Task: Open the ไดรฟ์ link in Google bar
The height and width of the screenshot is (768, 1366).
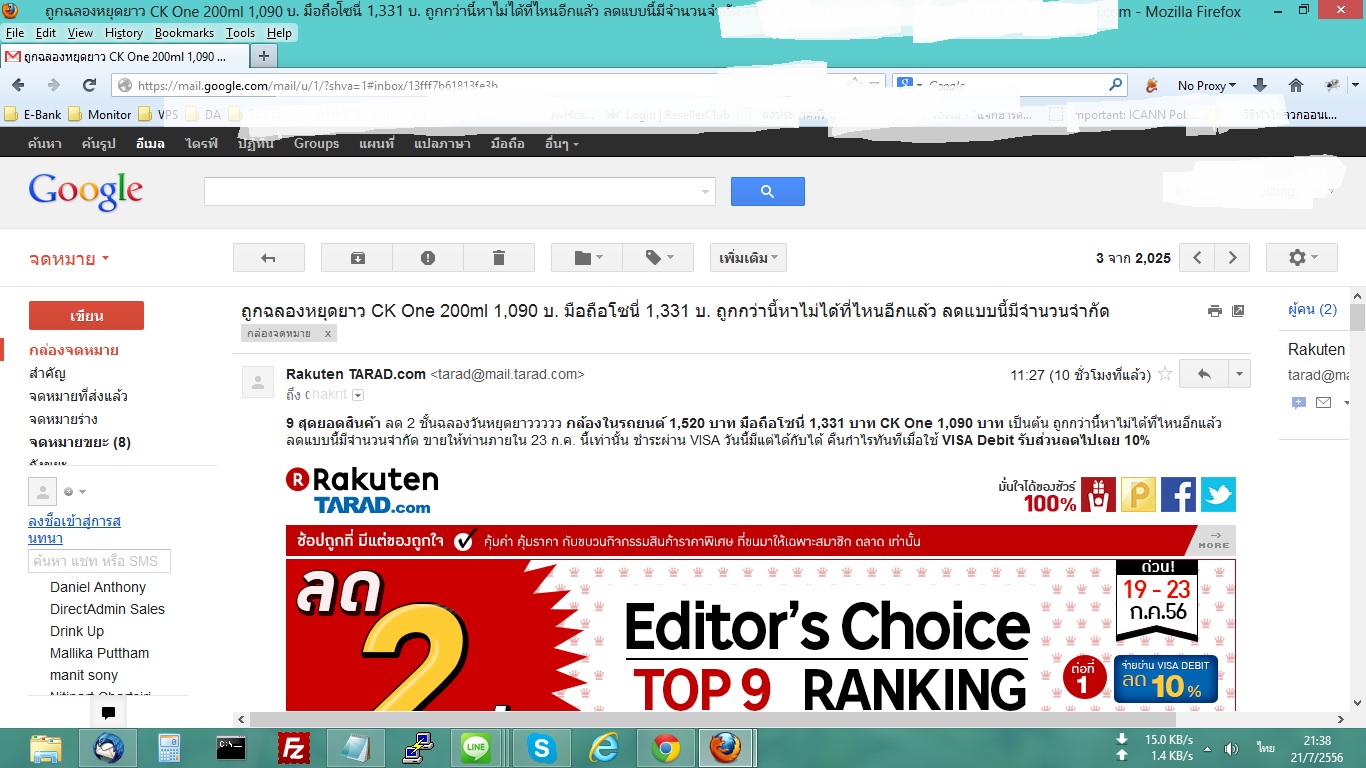Action: [x=201, y=143]
